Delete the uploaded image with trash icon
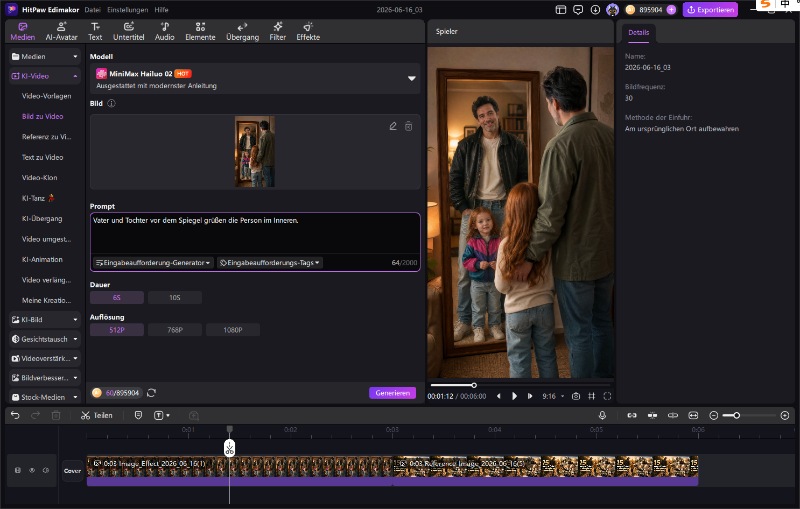 [409, 126]
